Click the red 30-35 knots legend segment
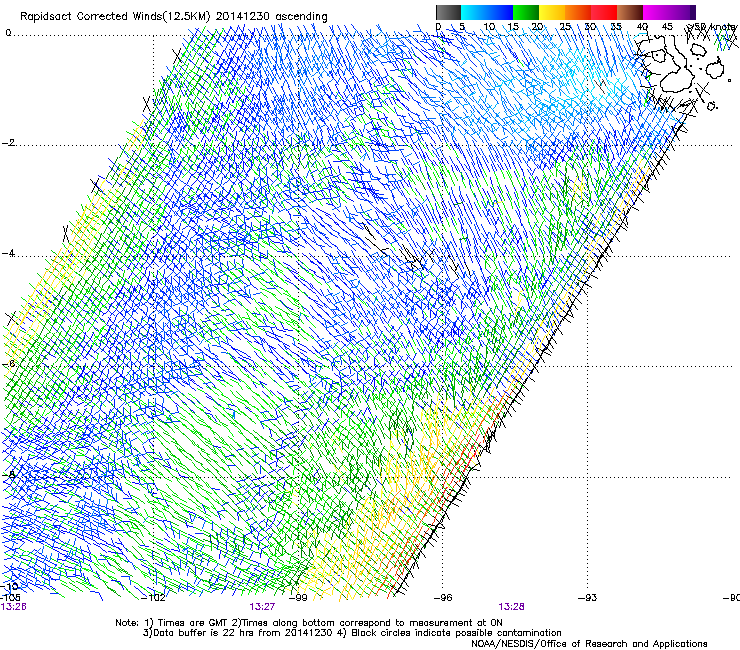Viewport: 740px width, 650px height. (604, 12)
